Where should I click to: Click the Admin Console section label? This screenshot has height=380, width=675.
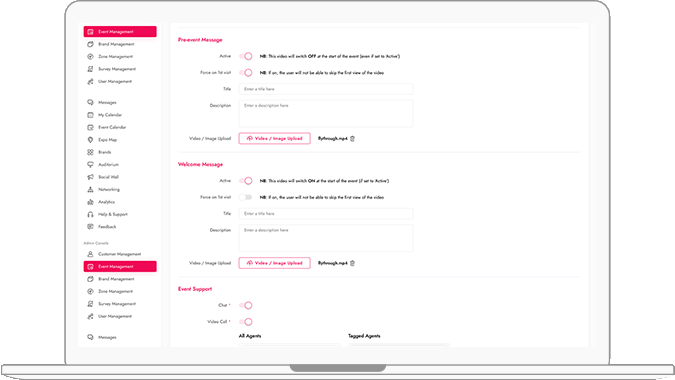pyautogui.click(x=96, y=243)
